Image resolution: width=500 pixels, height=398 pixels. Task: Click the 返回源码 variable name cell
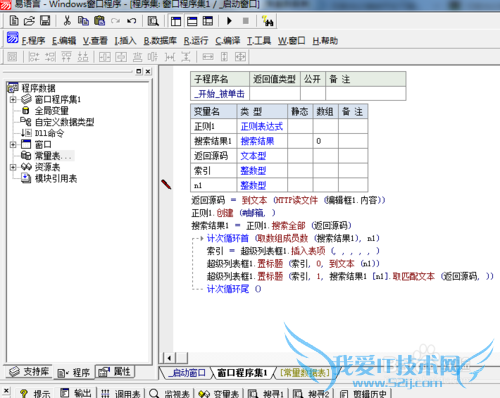pyautogui.click(x=214, y=156)
